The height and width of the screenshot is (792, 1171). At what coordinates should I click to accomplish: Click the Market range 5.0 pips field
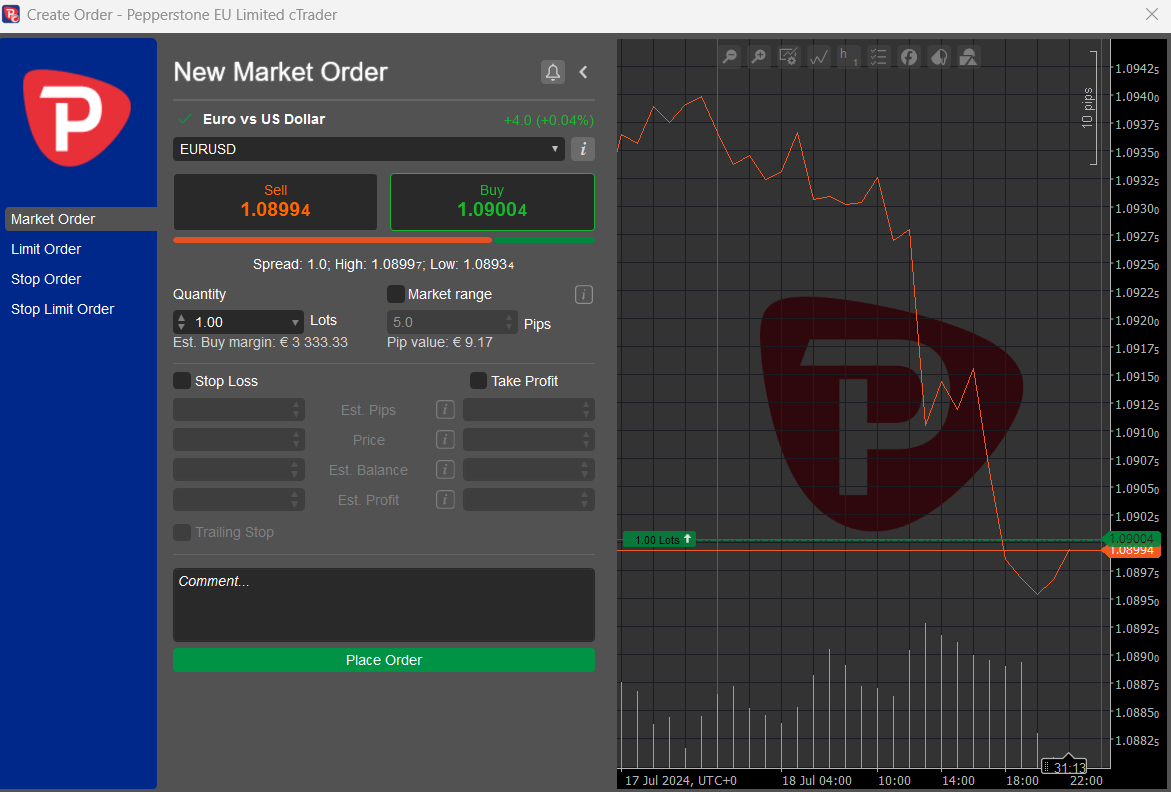click(452, 322)
